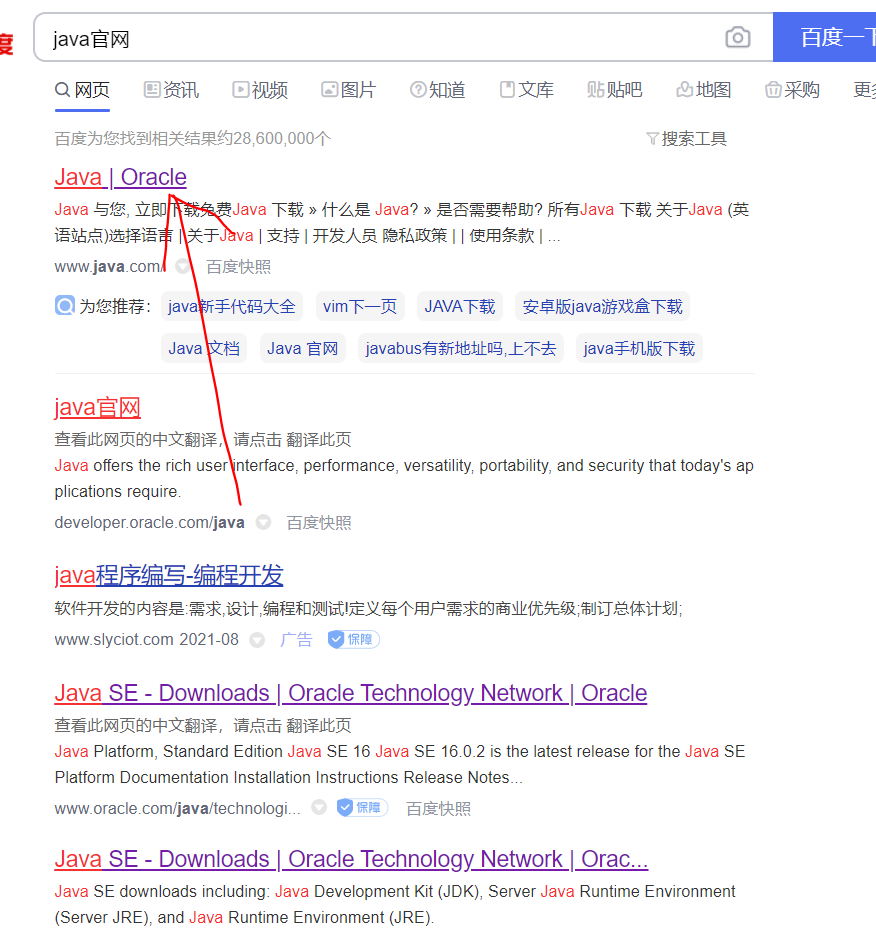Image resolution: width=876 pixels, height=931 pixels.
Task: Open 百度快照 for www.oracle.com result
Action: 438,809
